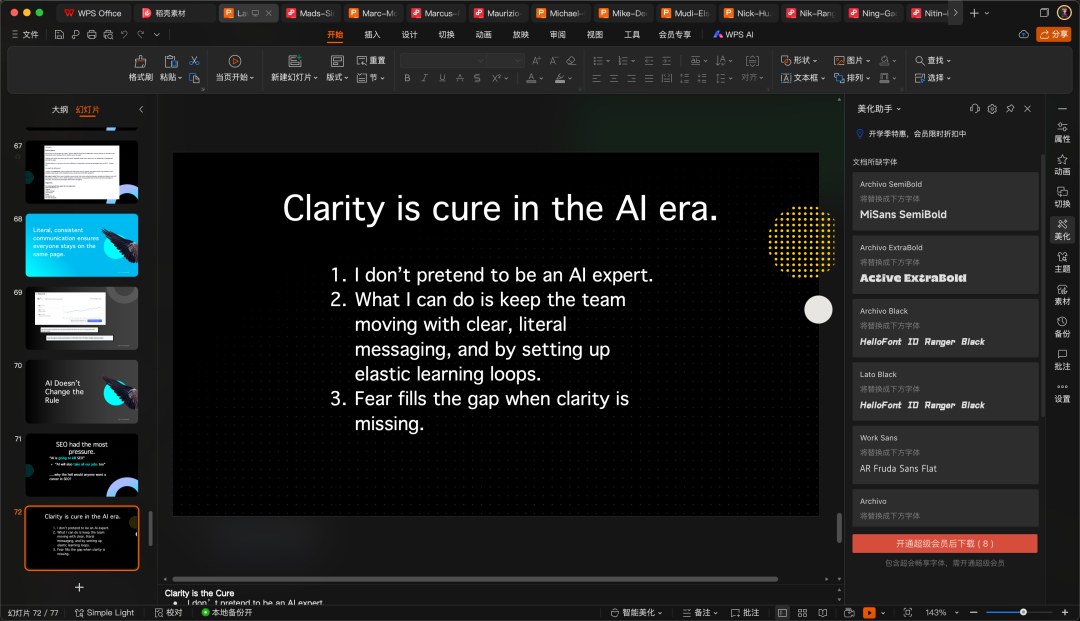
Task: Click the headset support icon in 美化助手 panel
Action: 974,109
